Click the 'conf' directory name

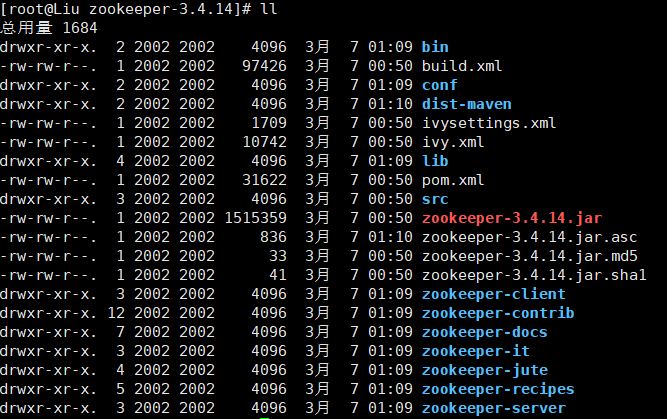coord(439,85)
